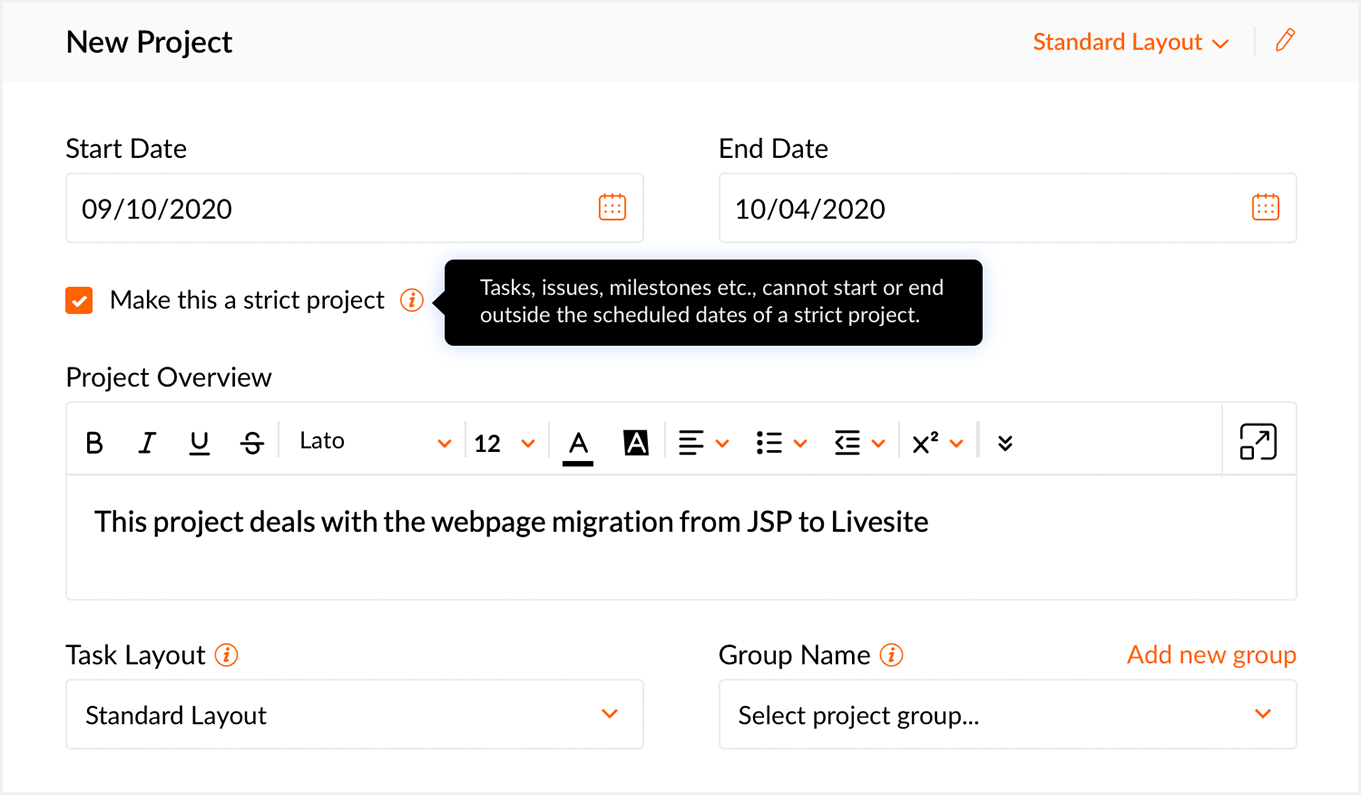Click the Add new group link
Image resolution: width=1361 pixels, height=795 pixels.
coord(1211,655)
